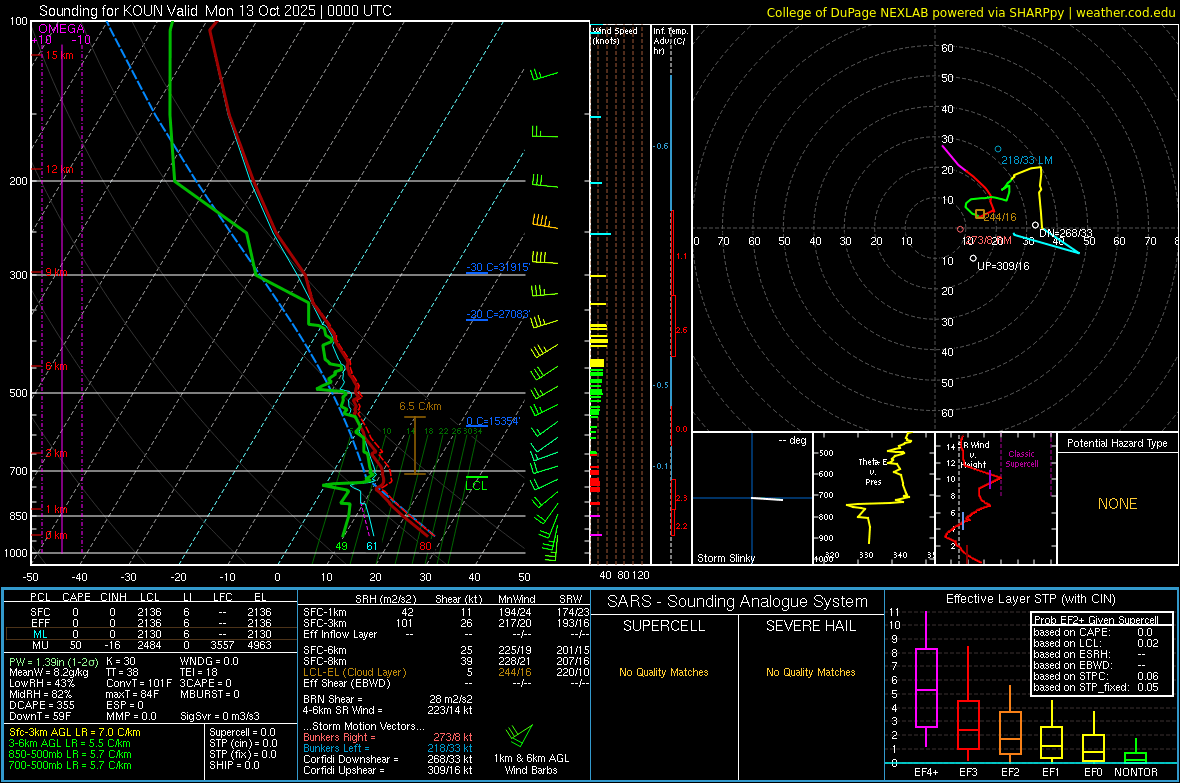The image size is (1180, 783).
Task: Click the SARS - Sounding Analogue System header
Action: click(x=738, y=602)
